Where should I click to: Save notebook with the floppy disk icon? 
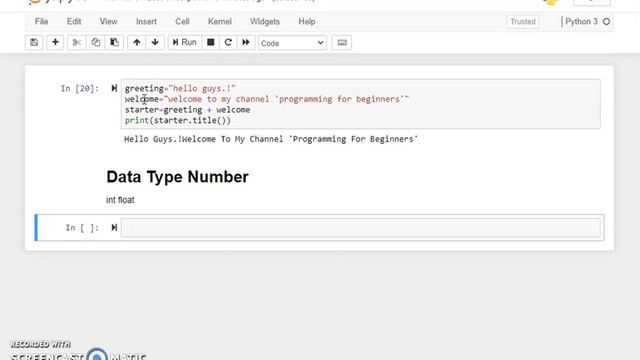(34, 42)
